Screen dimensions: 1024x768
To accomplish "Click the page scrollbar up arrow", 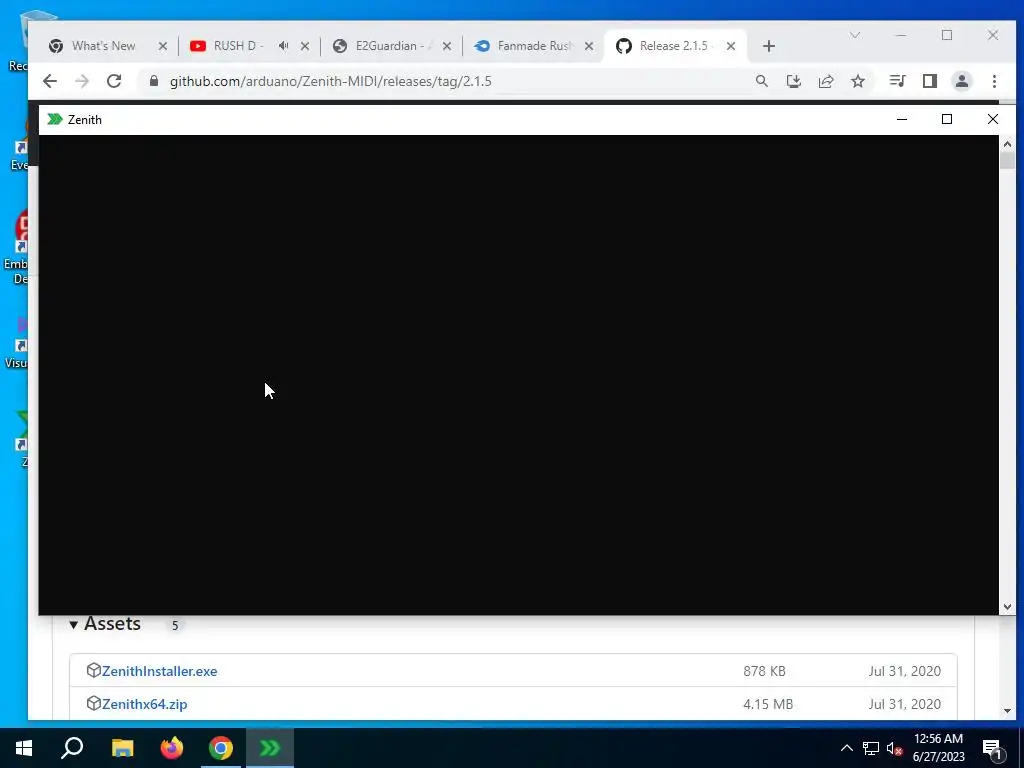I will 1007,144.
